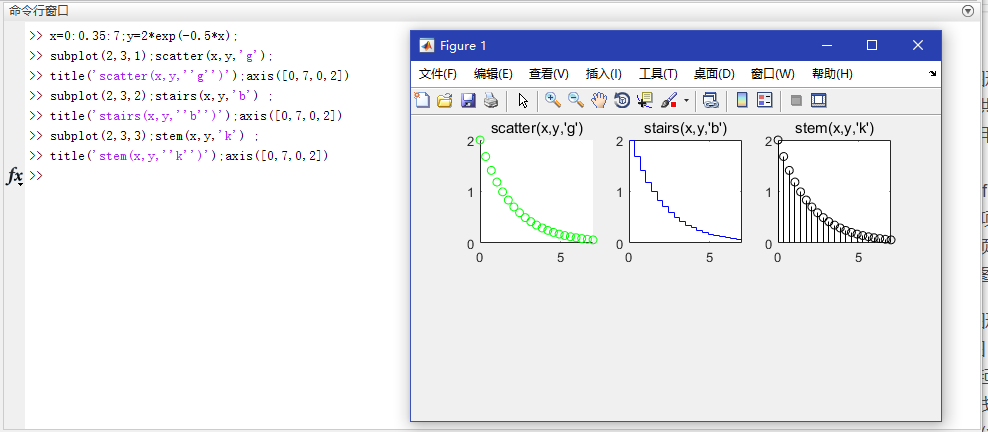This screenshot has width=988, height=432.
Task: Click the Hide Plot Tools icon
Action: (796, 100)
